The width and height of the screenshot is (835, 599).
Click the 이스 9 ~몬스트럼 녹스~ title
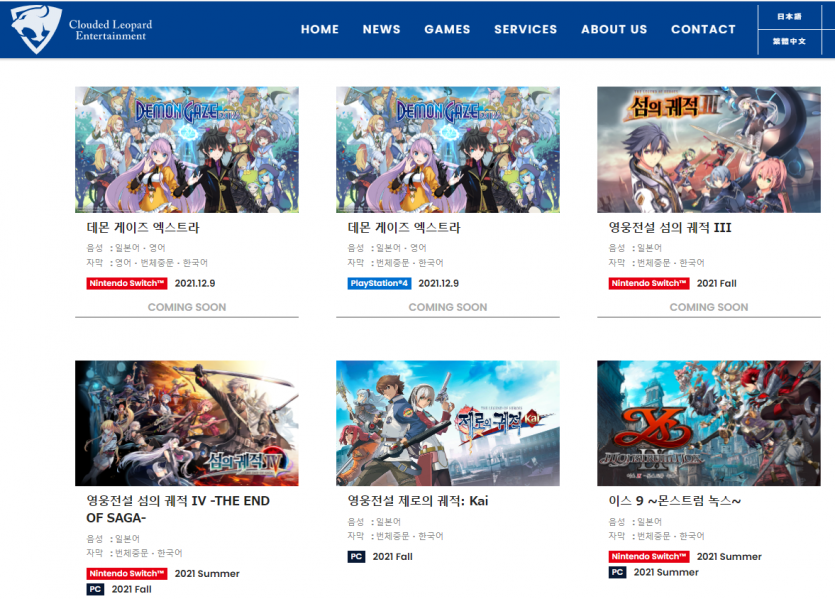pyautogui.click(x=675, y=501)
